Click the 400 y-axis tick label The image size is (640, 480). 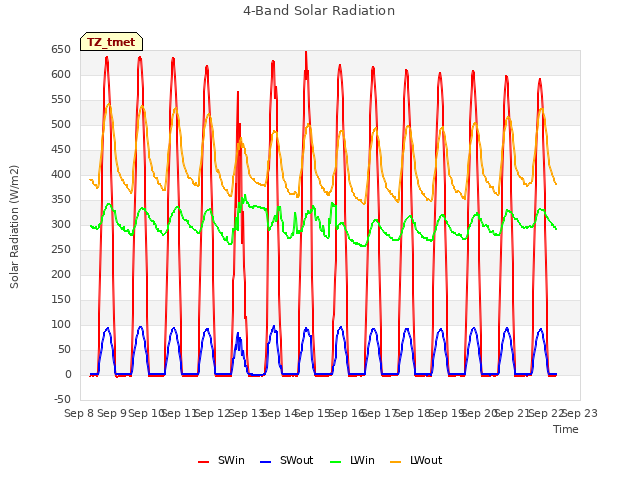[61, 175]
